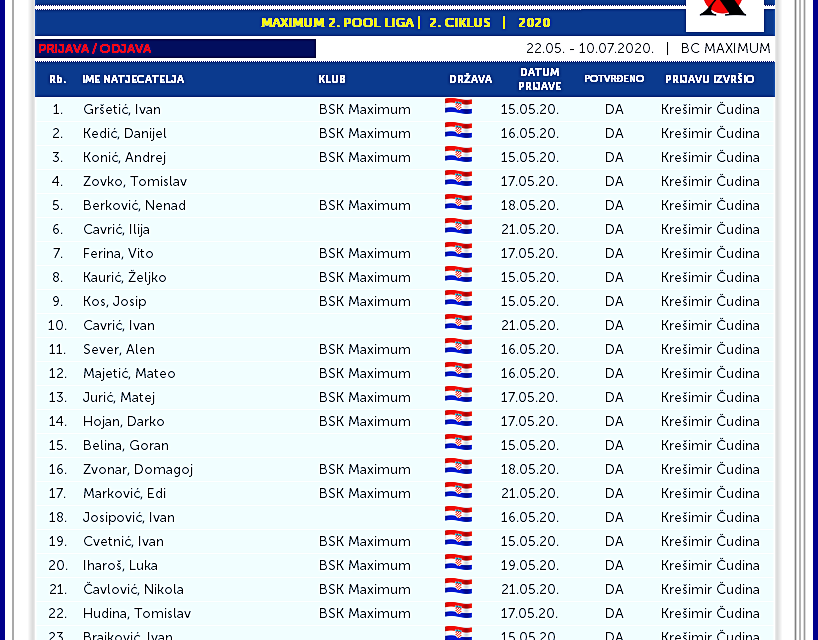Viewport: 818px width, 640px height.
Task: Select player name Iharoš, Luka
Action: click(120, 565)
